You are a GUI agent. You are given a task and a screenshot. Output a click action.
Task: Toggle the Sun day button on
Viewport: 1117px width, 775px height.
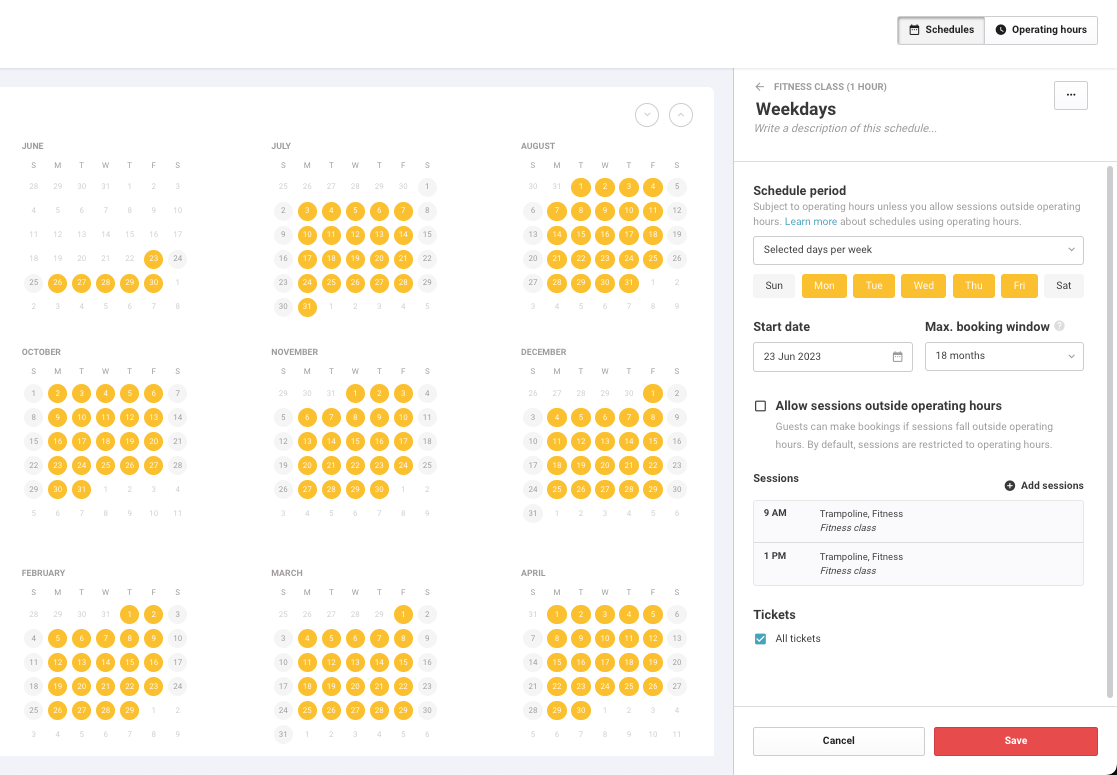774,286
